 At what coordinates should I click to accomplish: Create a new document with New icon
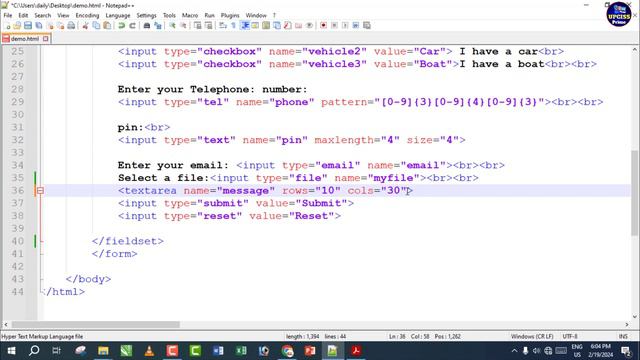pyautogui.click(x=7, y=25)
